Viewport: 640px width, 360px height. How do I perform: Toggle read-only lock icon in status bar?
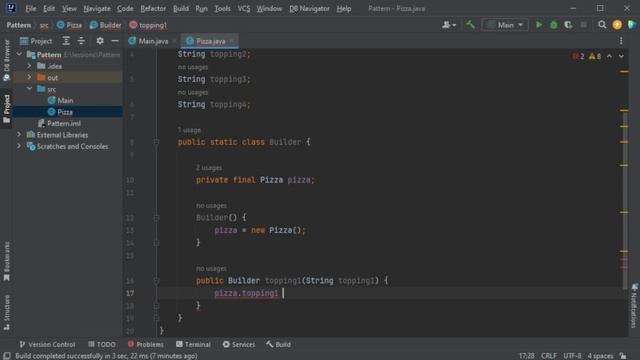pos(623,356)
